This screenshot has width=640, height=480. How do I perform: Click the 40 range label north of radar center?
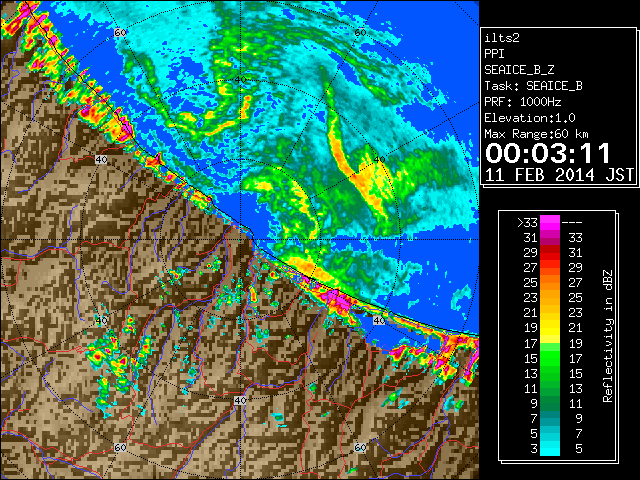click(240, 80)
